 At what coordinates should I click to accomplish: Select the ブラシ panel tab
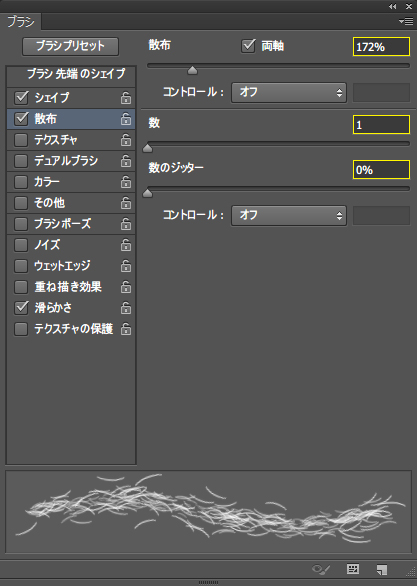coord(21,22)
